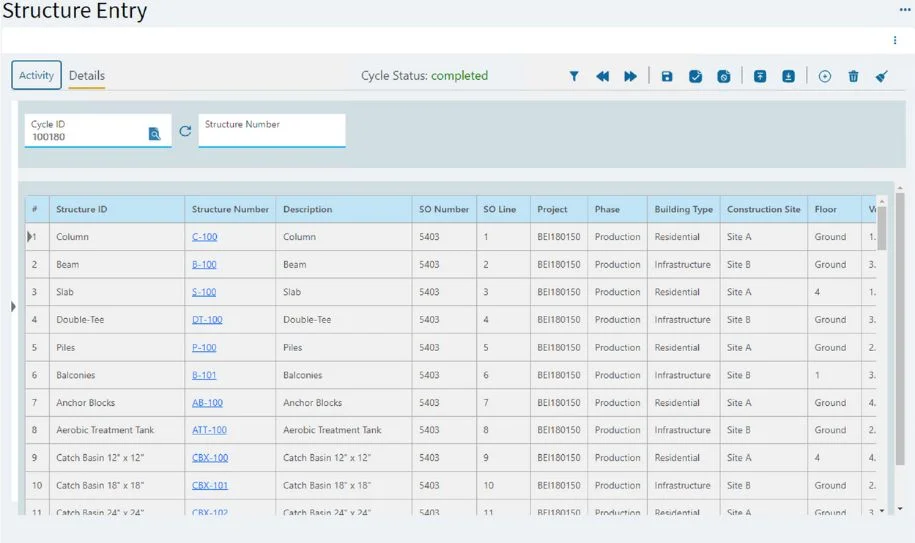
Task: Click into the Structure Number field
Action: [271, 135]
